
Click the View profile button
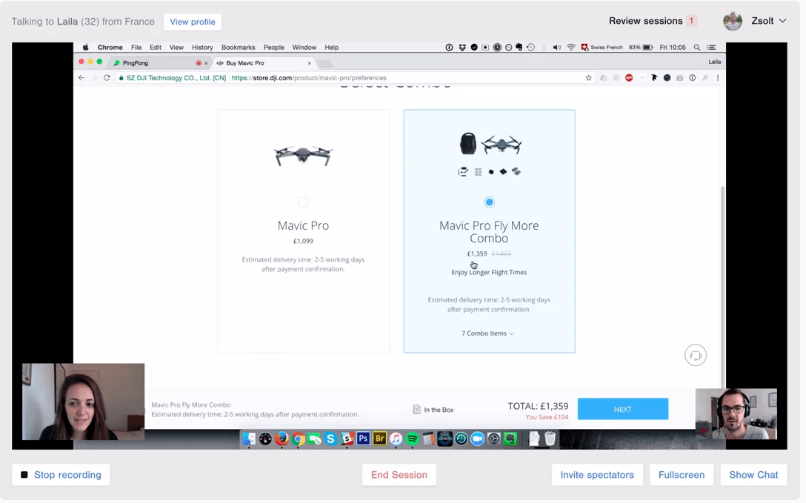[193, 22]
